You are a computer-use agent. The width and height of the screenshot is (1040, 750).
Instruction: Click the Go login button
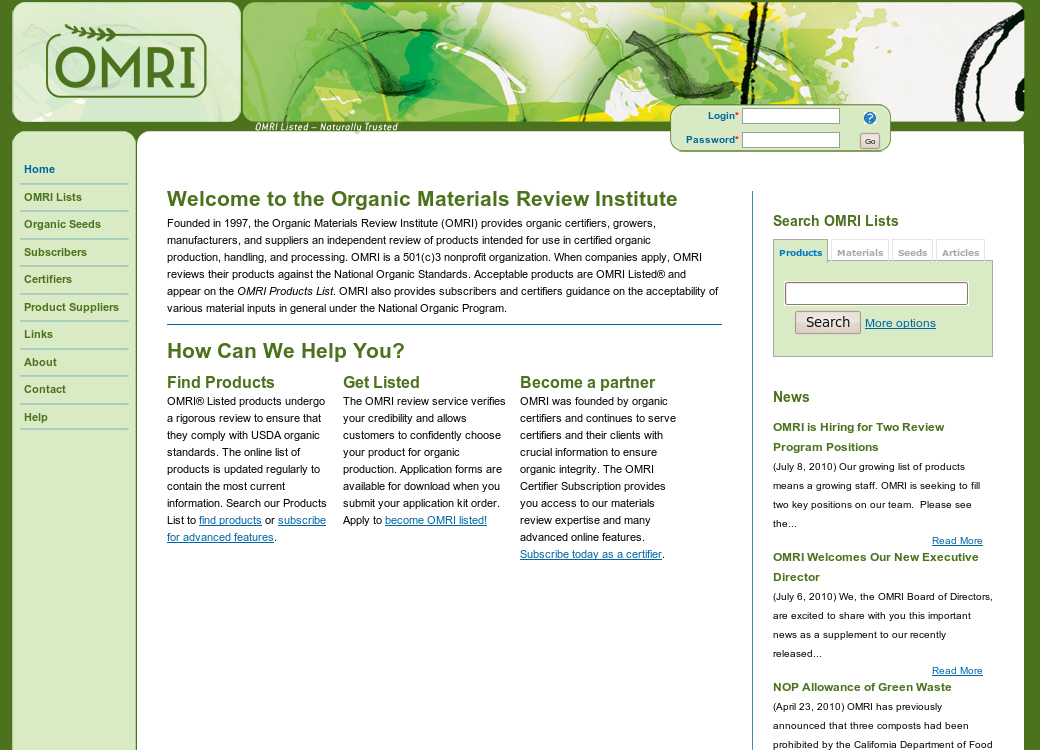point(870,141)
